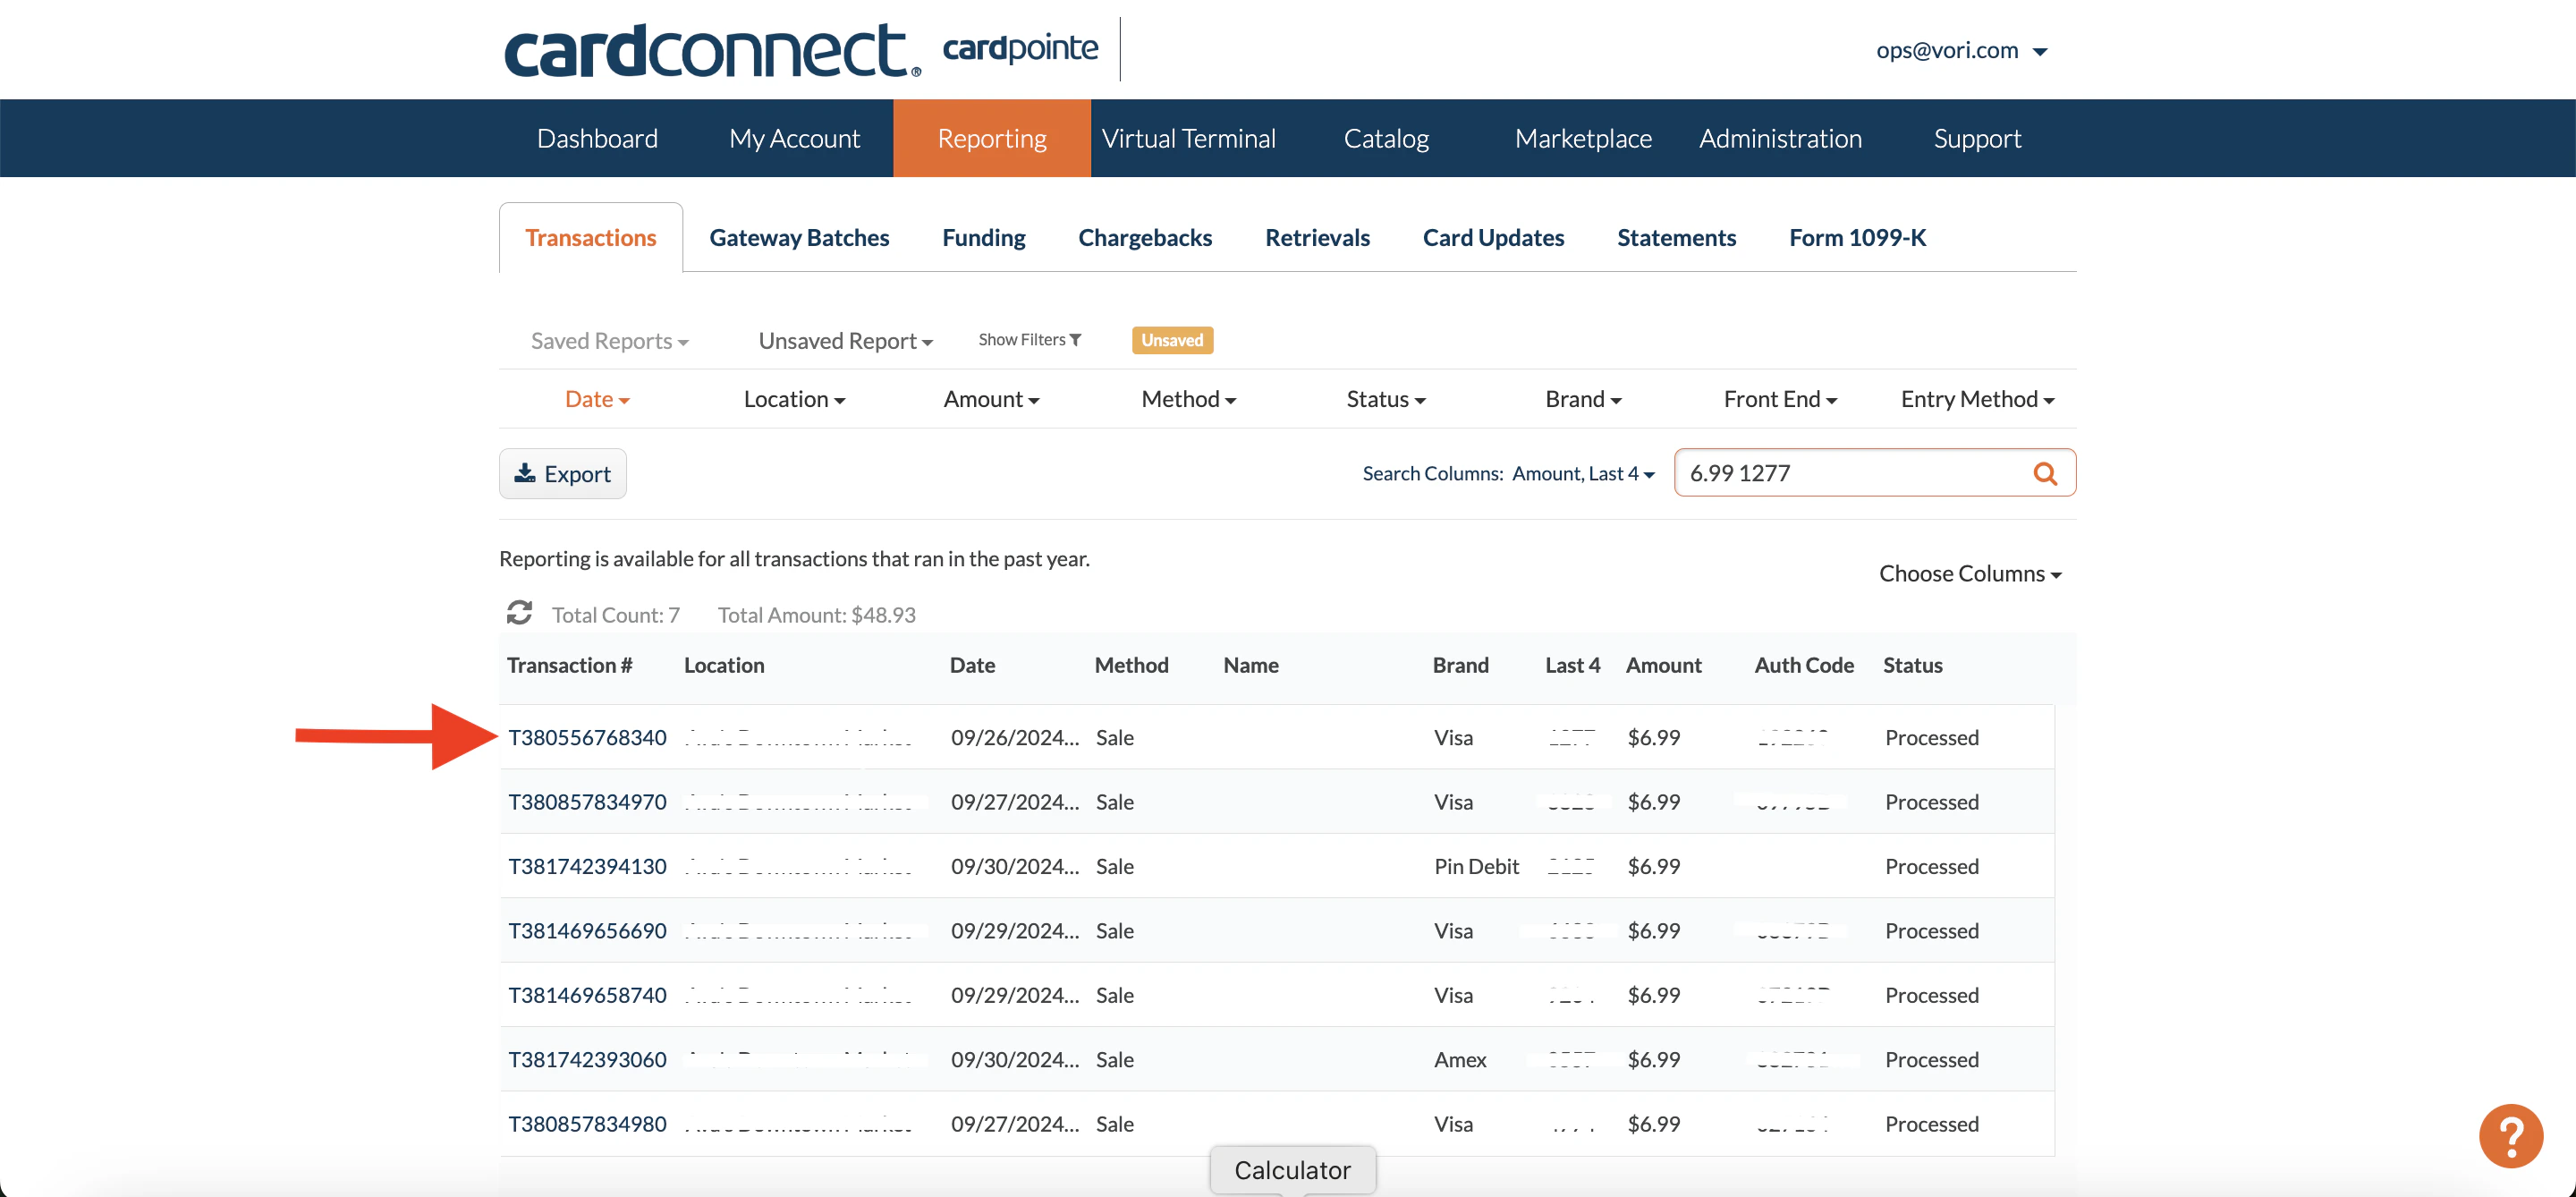This screenshot has width=2576, height=1197.
Task: Open the orange help question mark bubble
Action: click(2510, 1136)
